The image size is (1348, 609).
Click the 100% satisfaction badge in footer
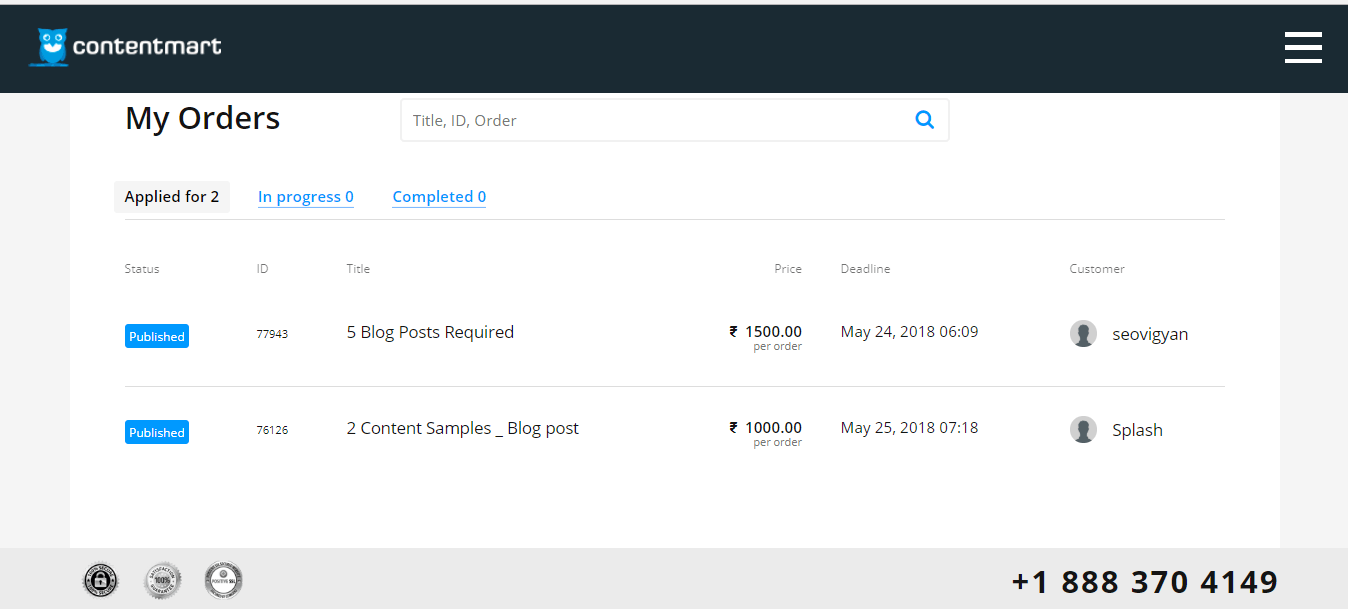(163, 580)
